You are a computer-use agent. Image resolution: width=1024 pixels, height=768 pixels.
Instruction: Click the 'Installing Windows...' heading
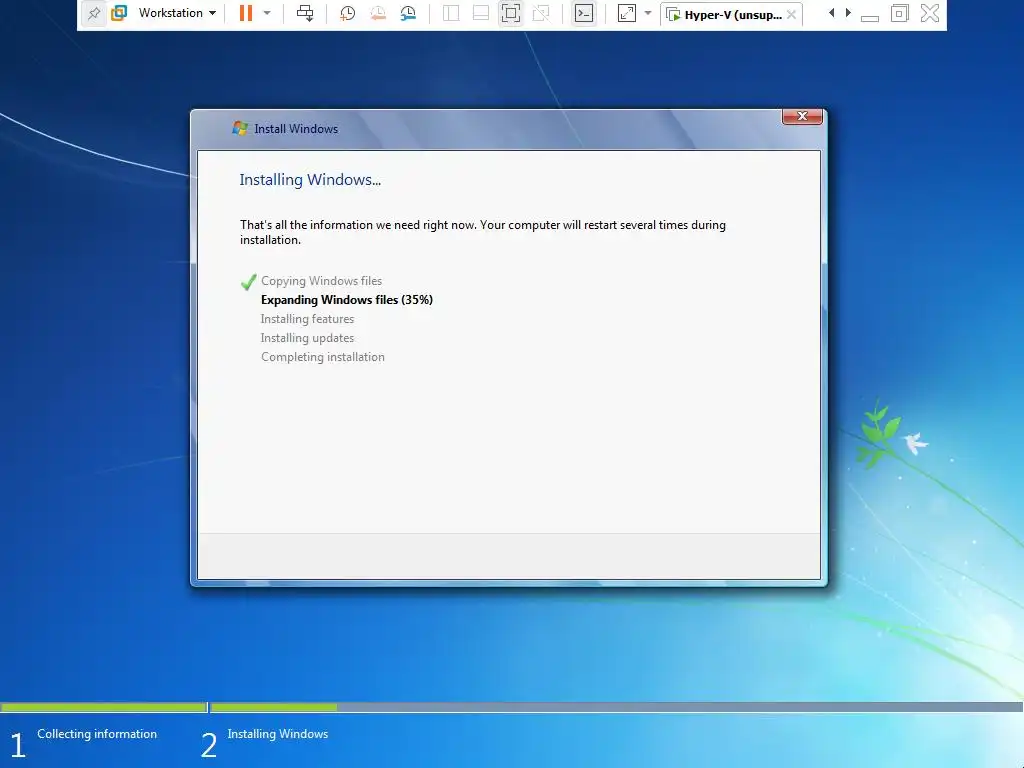310,180
